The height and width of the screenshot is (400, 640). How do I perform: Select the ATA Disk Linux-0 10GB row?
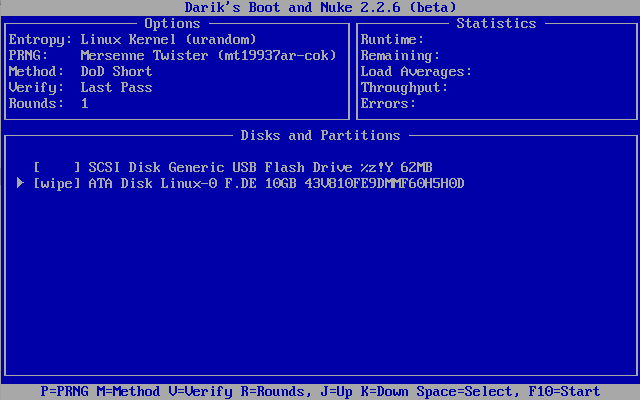click(276, 183)
